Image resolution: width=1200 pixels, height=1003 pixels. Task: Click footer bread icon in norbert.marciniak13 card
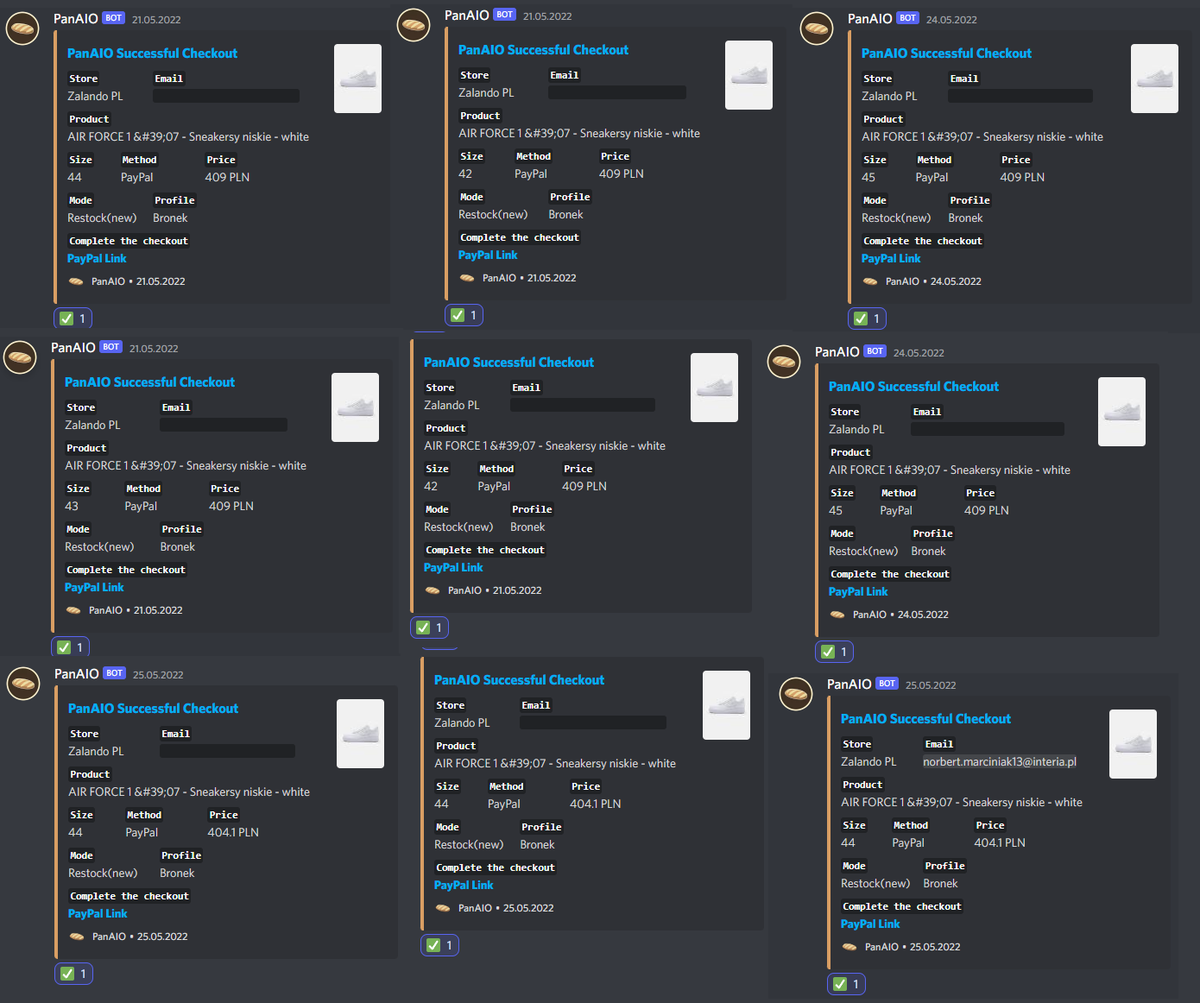point(849,947)
